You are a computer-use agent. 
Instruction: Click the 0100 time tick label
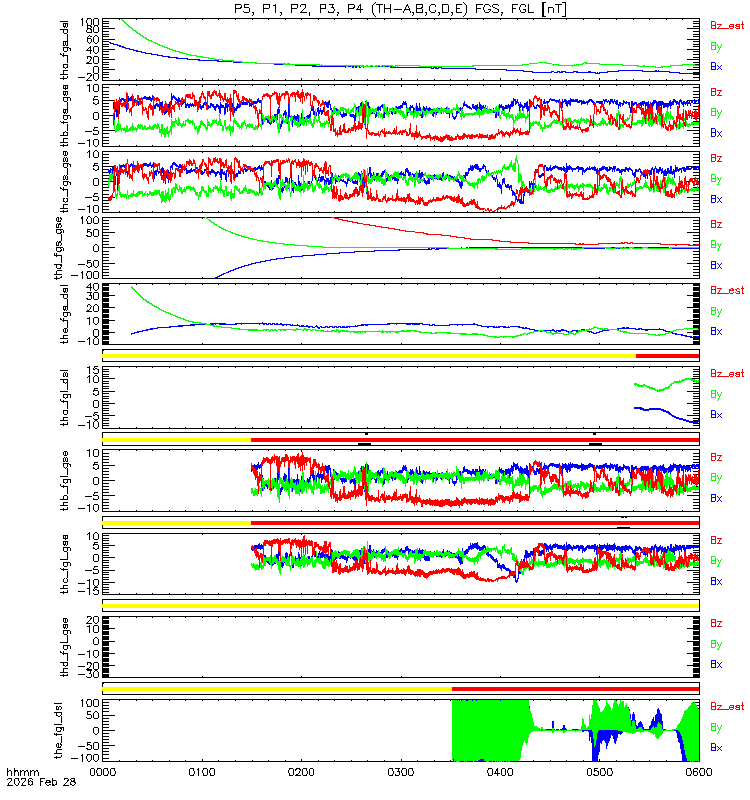pyautogui.click(x=202, y=772)
